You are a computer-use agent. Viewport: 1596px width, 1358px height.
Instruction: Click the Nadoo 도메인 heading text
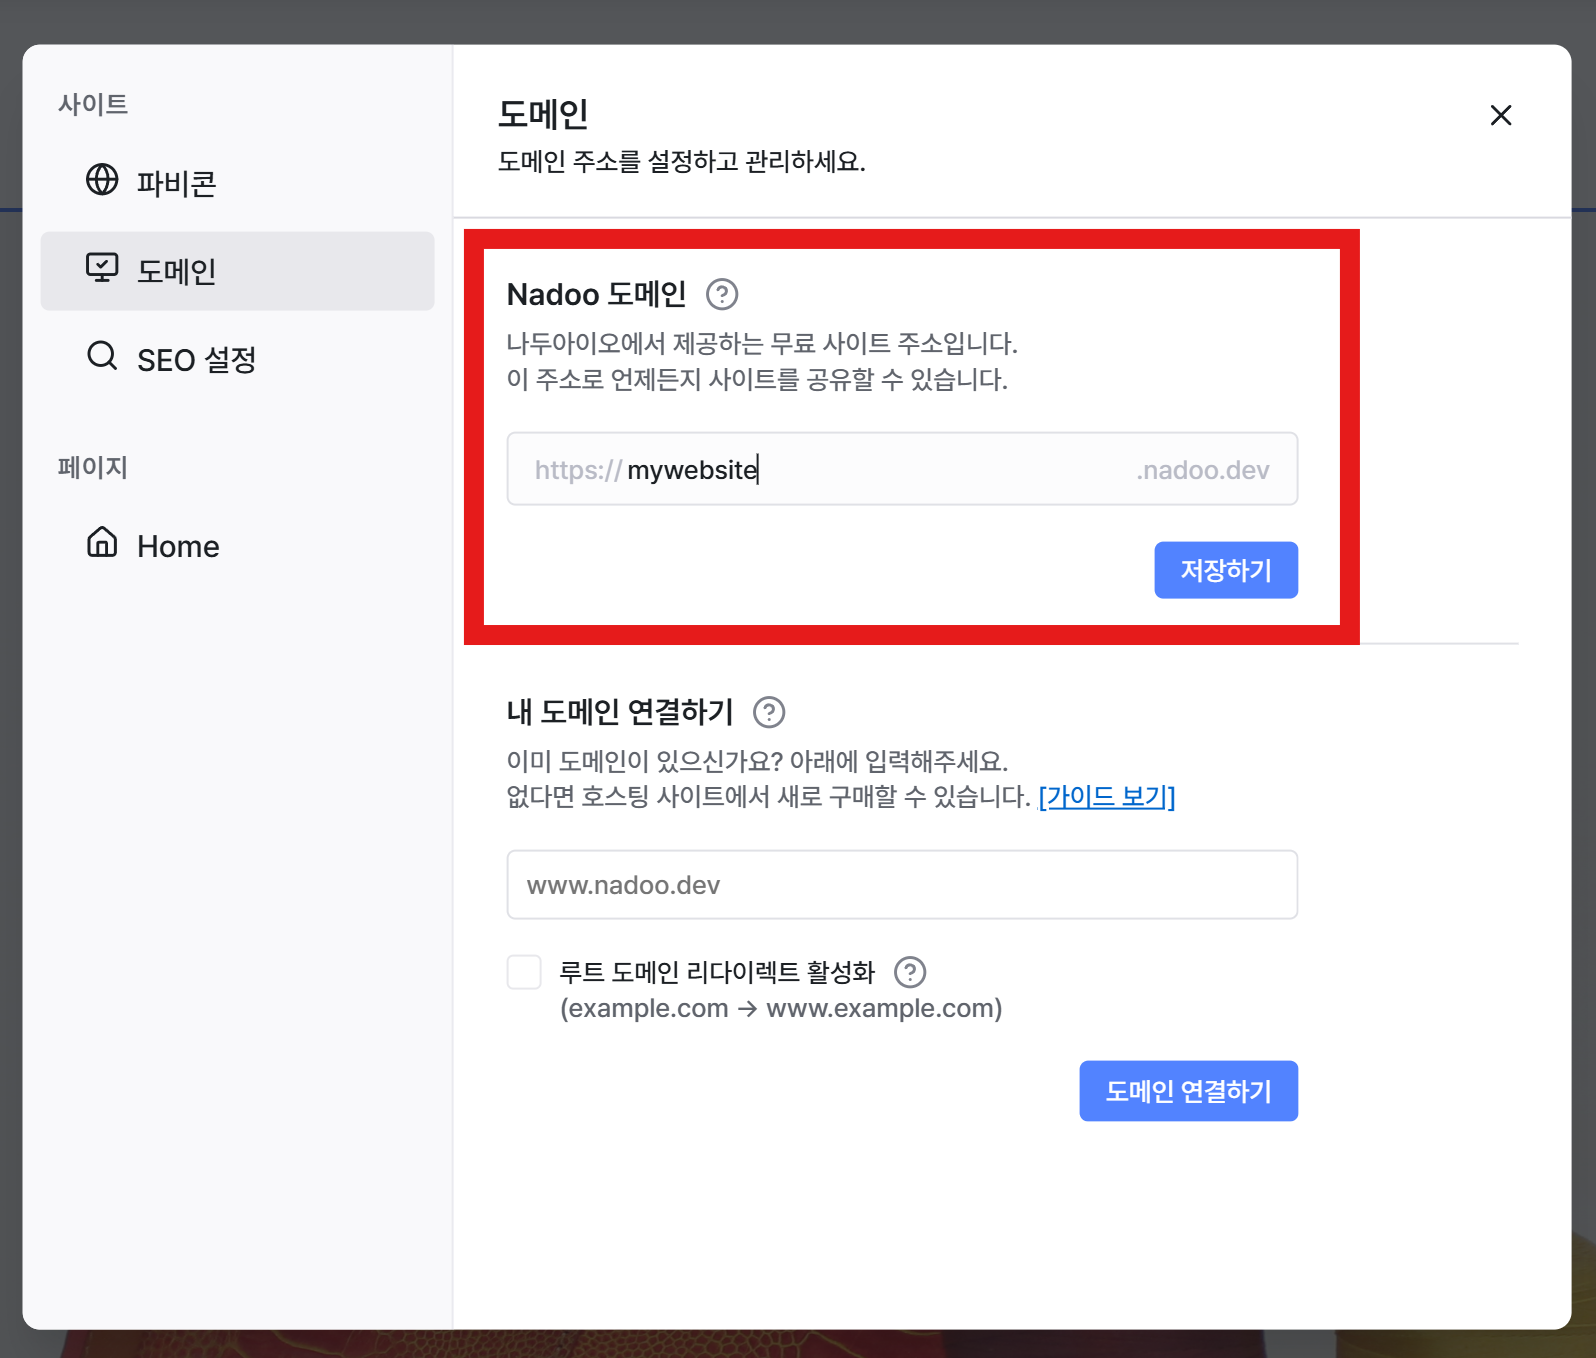pyautogui.click(x=597, y=294)
